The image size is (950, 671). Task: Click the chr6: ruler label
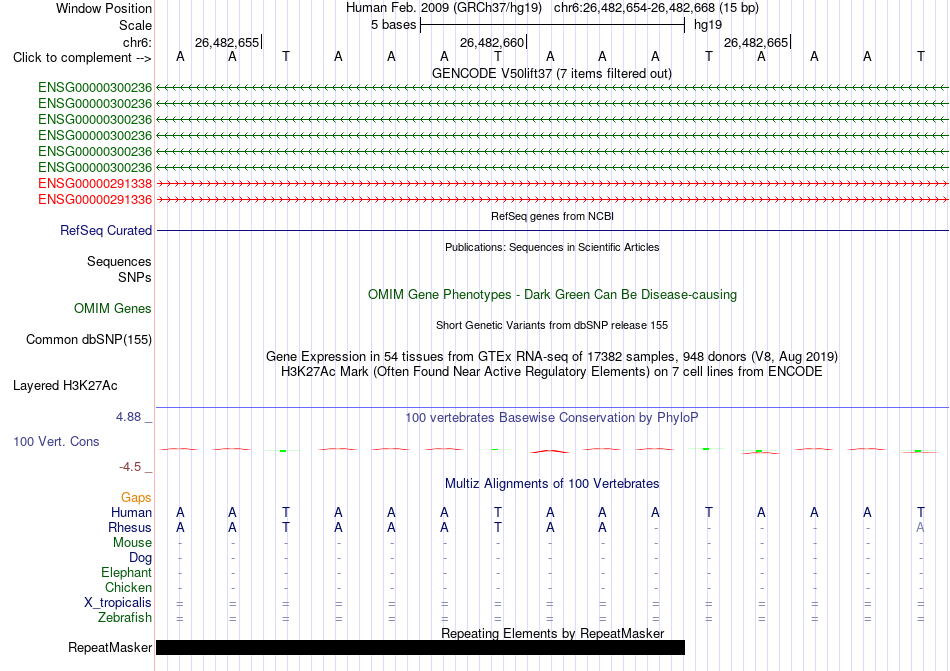137,42
